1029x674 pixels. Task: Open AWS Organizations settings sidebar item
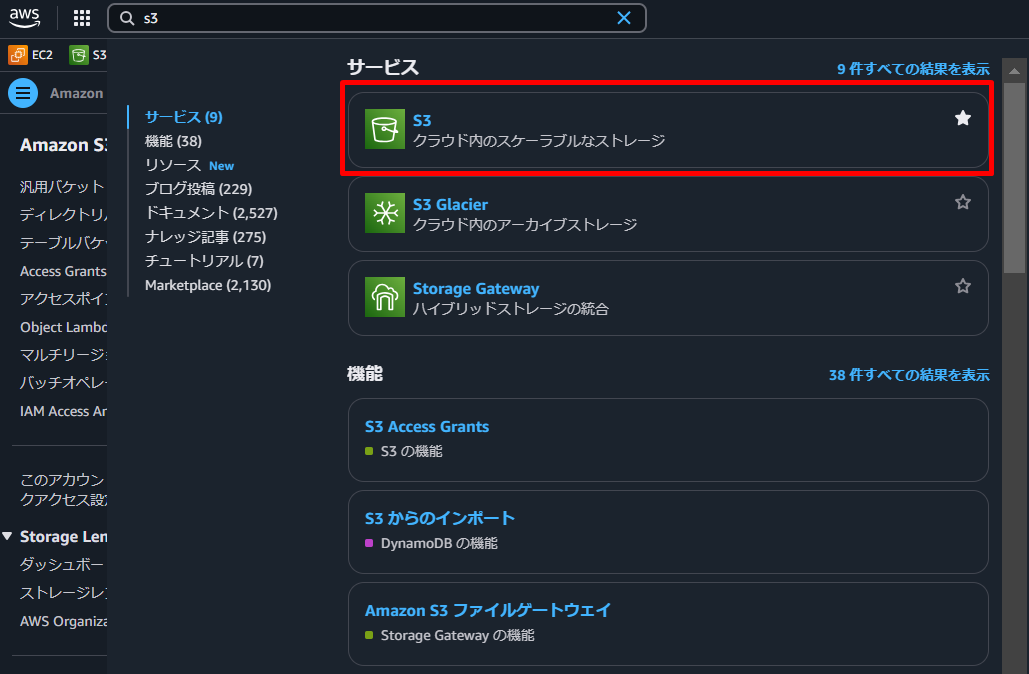click(63, 621)
